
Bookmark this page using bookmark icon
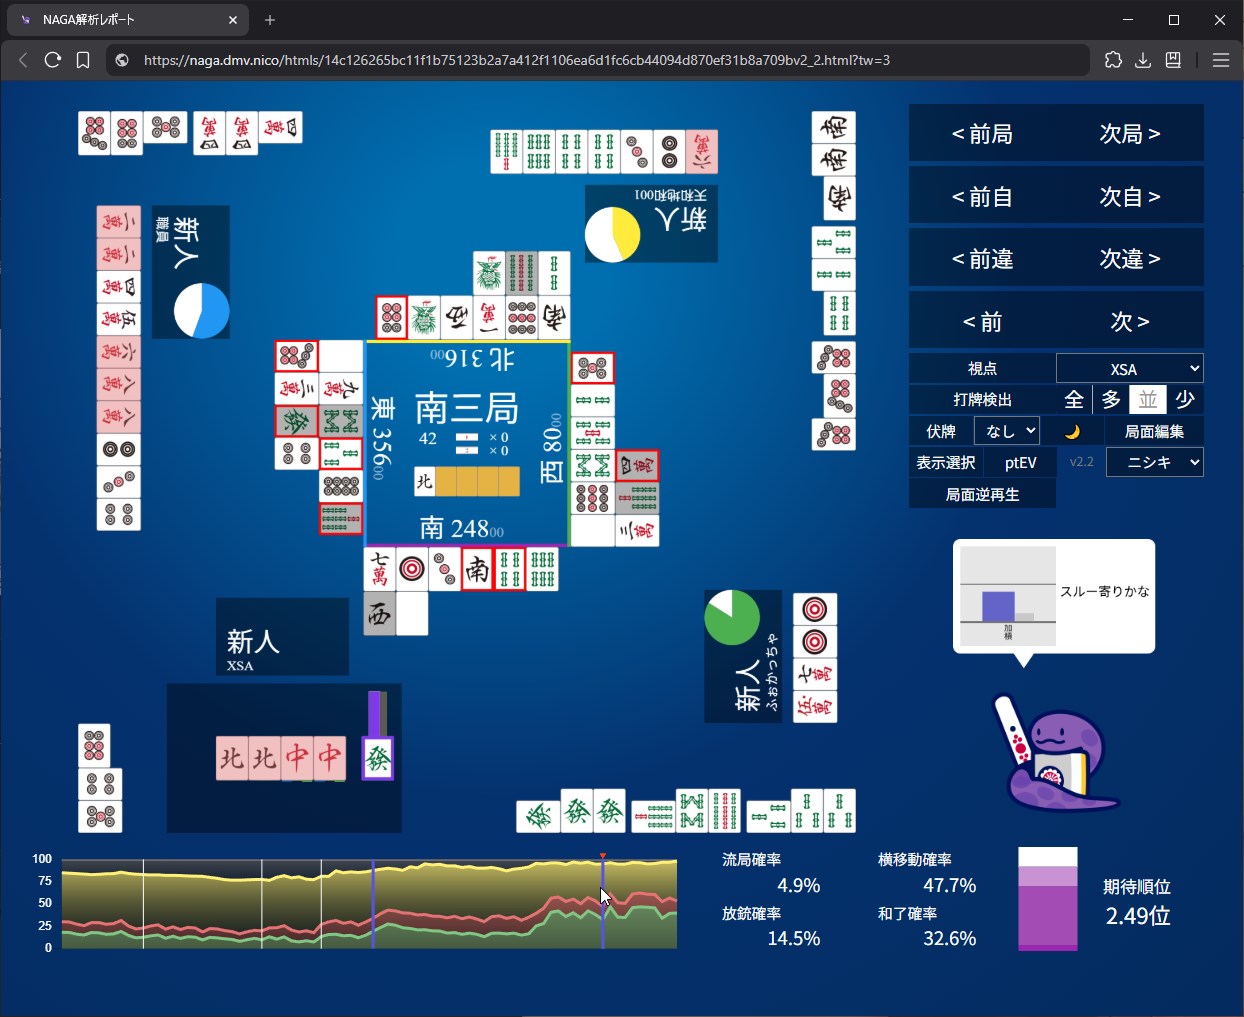tap(83, 60)
